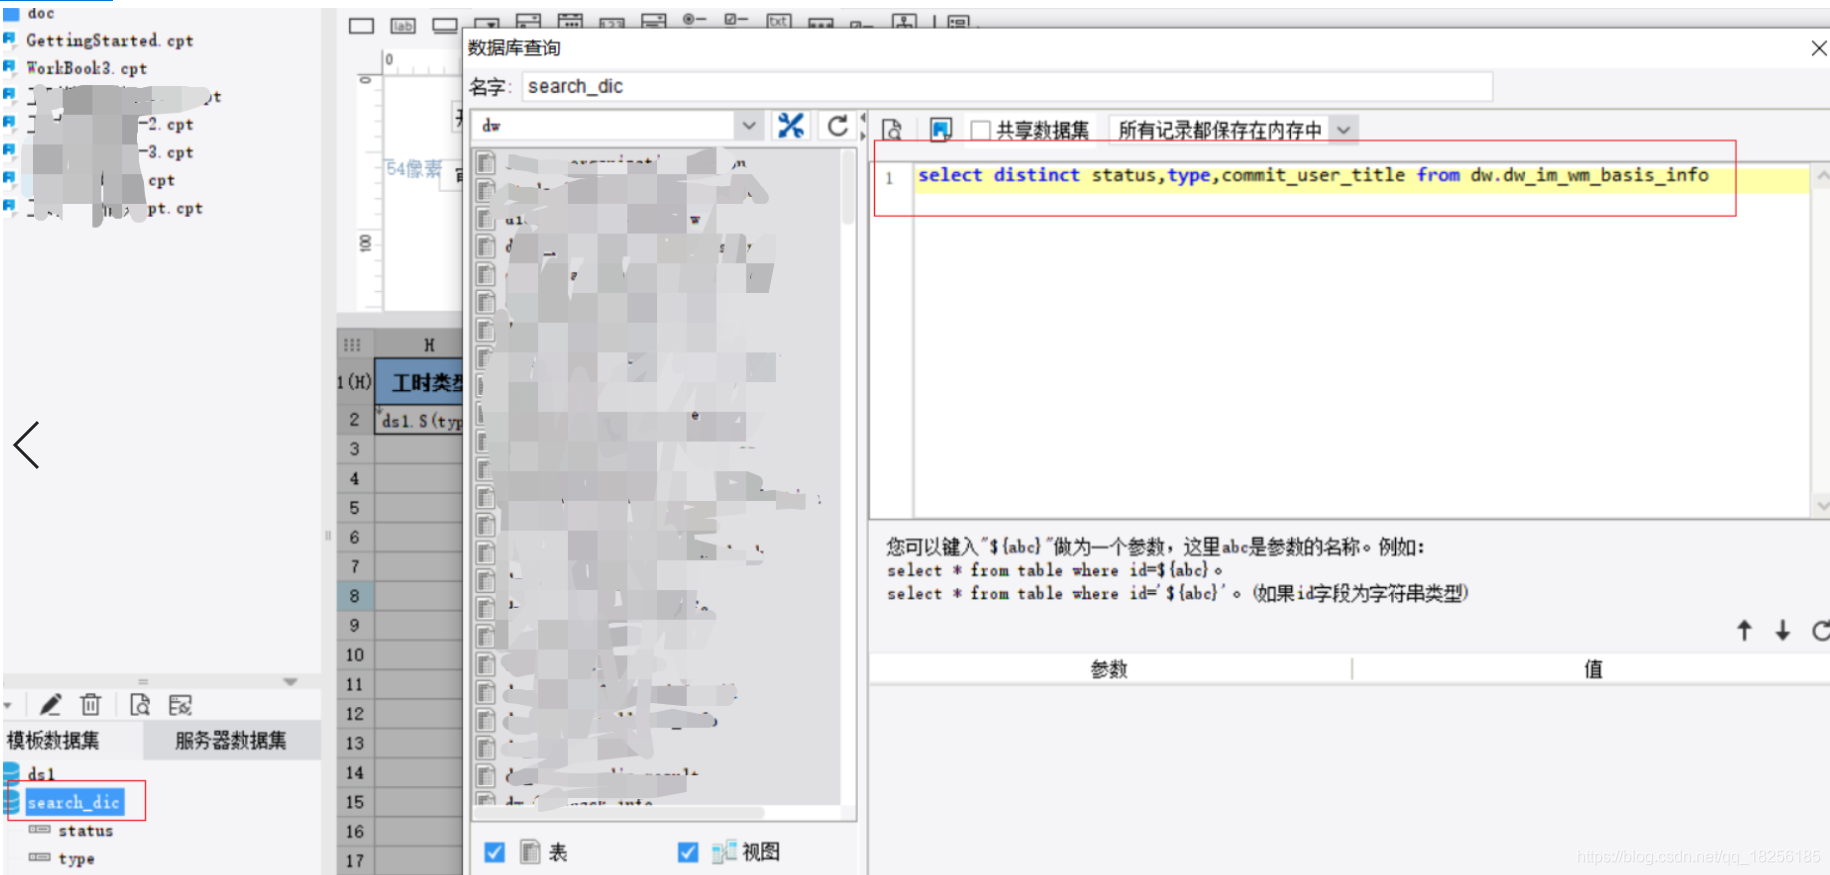Screen dimensions: 1830x875
Task: Click the ds1 dataset database icon
Action: point(11,773)
